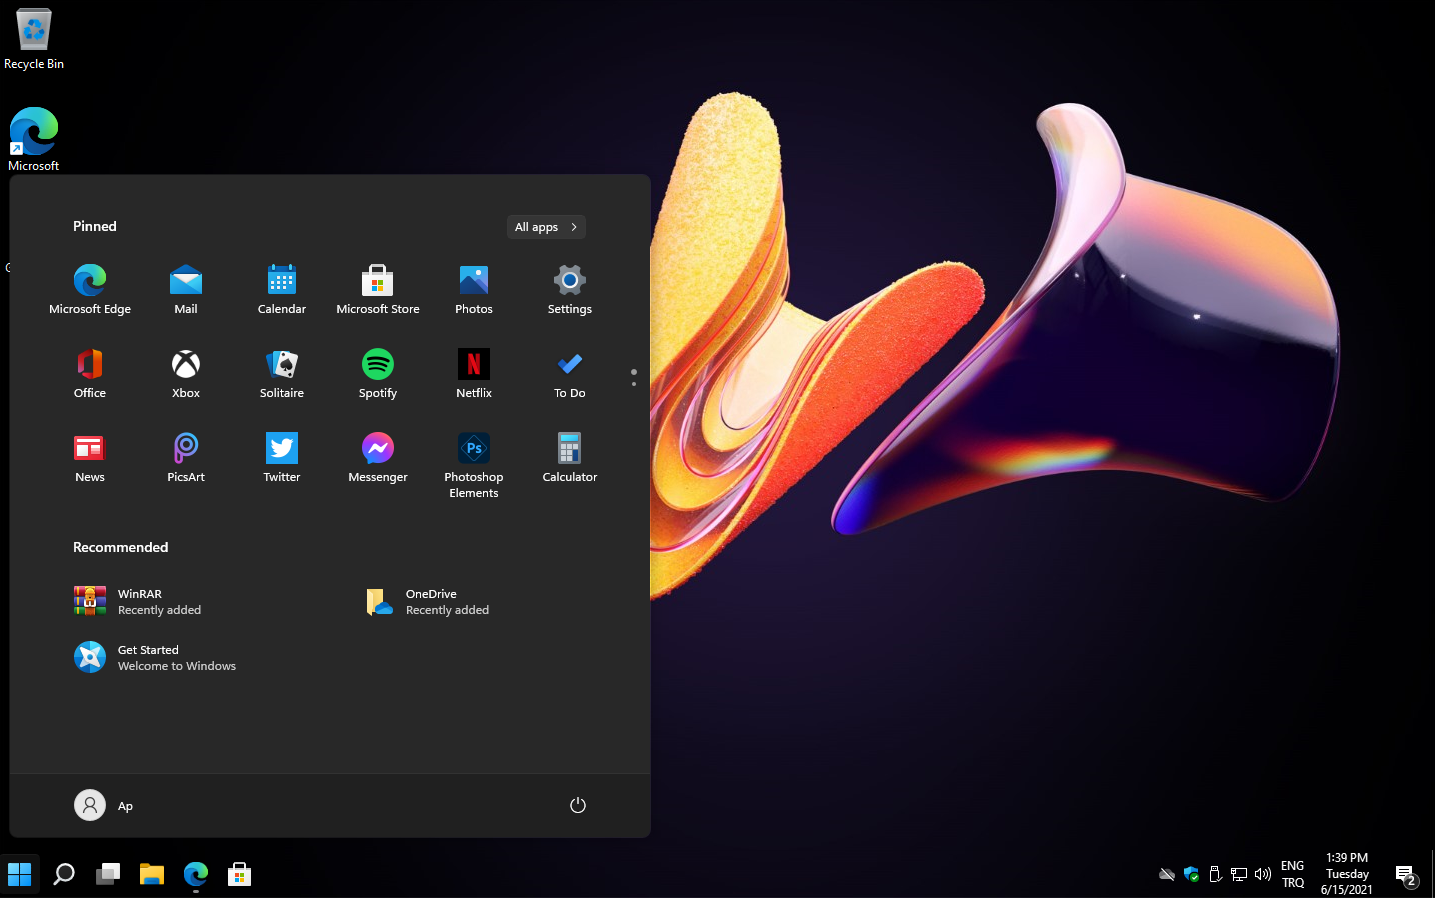This screenshot has width=1435, height=898.
Task: Open the Twitter app
Action: coord(282,458)
